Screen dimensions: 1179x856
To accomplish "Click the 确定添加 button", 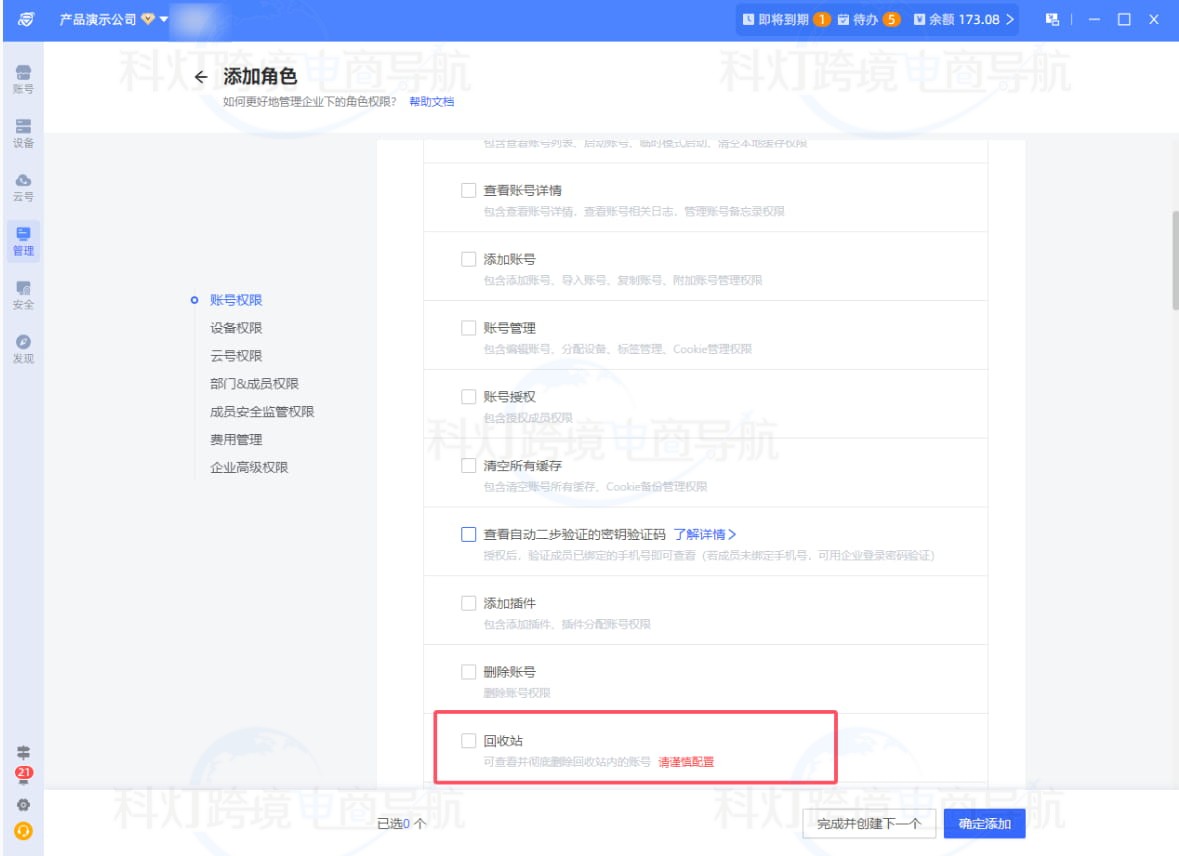I will [983, 823].
